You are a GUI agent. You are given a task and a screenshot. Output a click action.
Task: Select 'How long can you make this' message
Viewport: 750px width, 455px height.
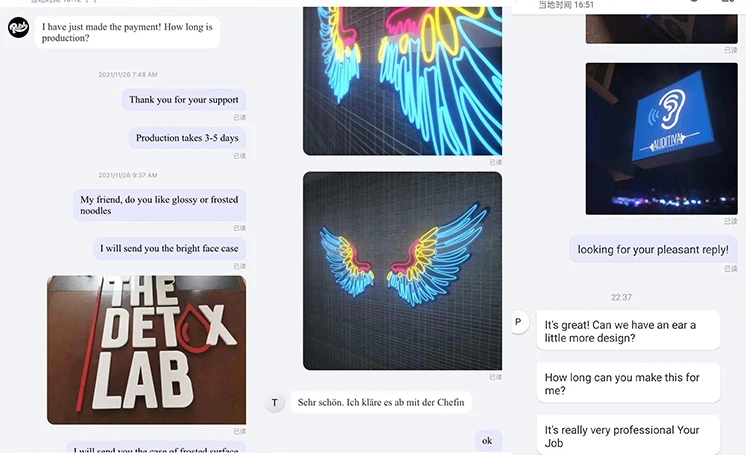pyautogui.click(x=628, y=384)
